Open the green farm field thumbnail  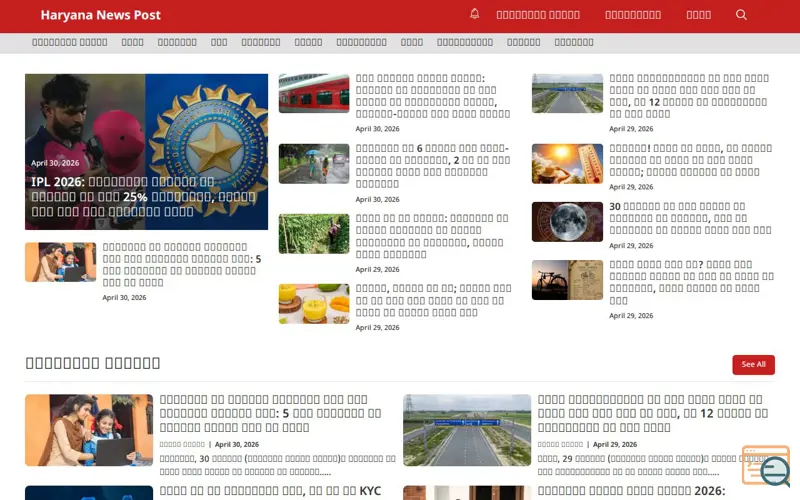pos(314,234)
